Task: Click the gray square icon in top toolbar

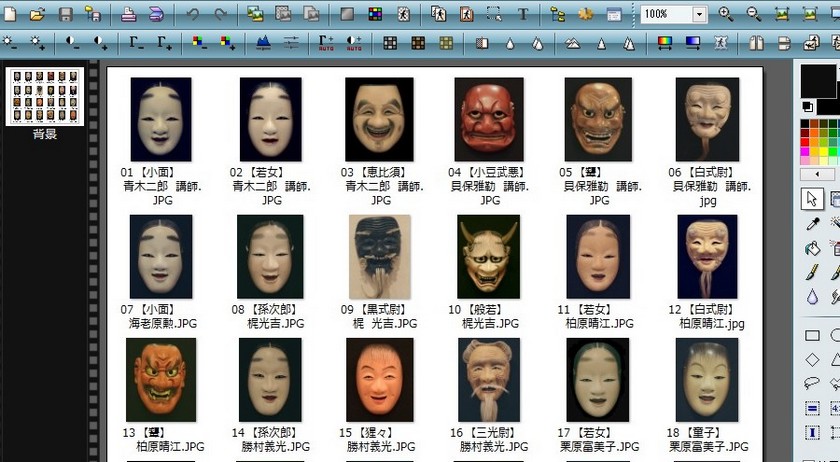Action: click(x=347, y=14)
